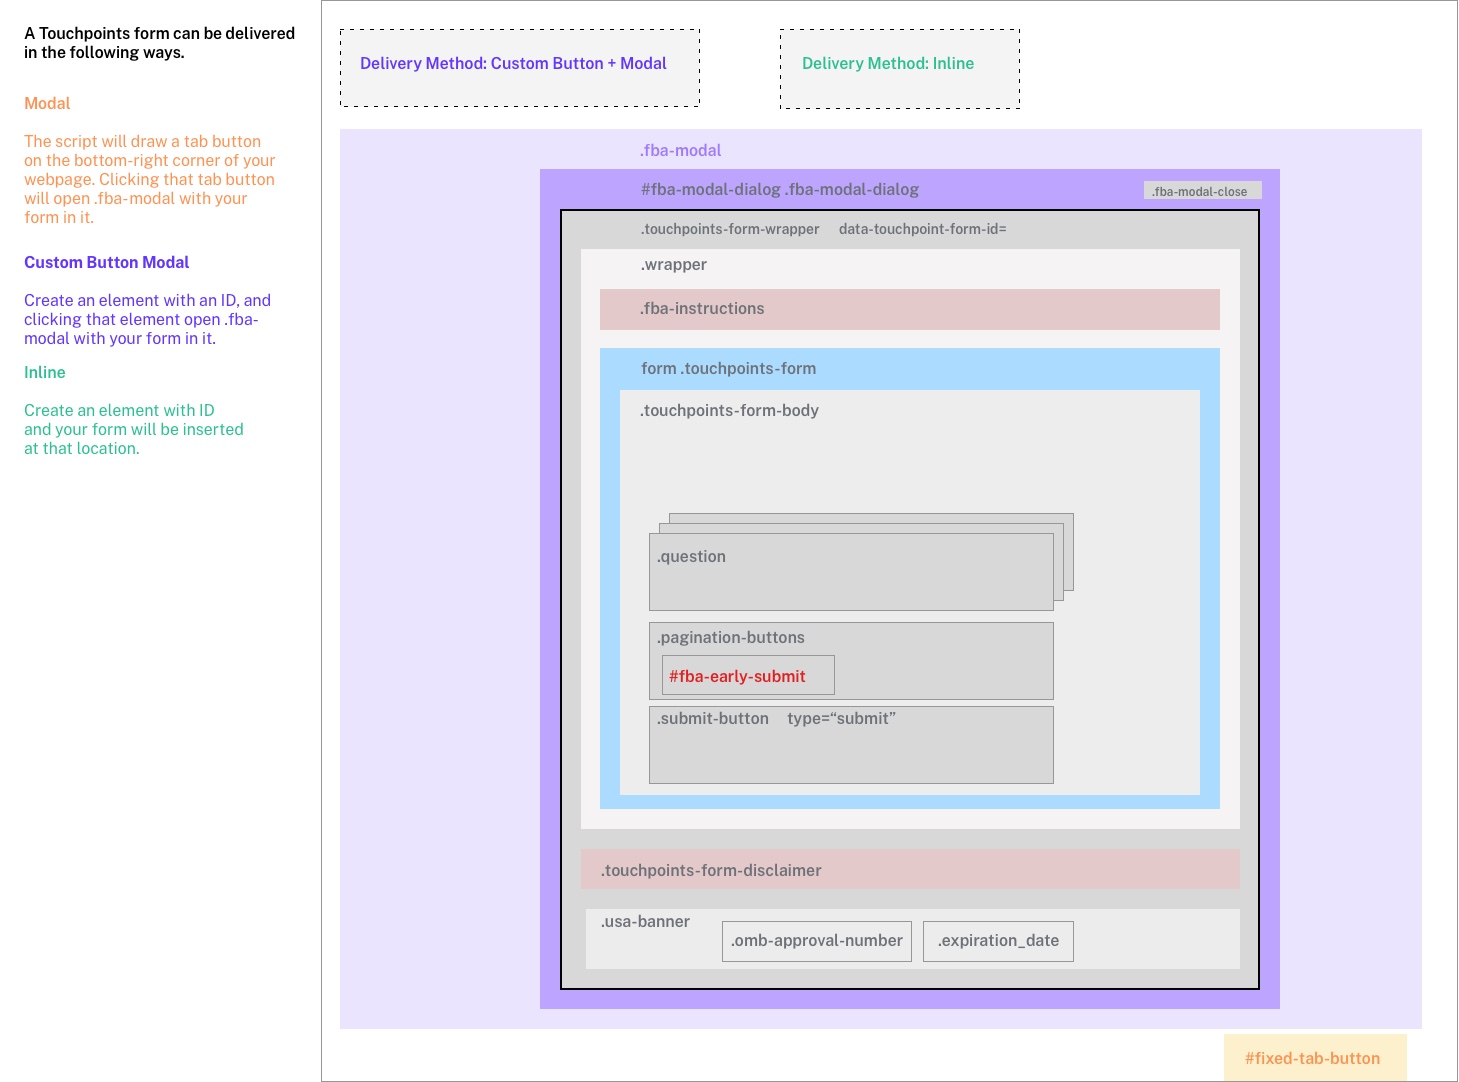
Task: Select the type="submit" text
Action: point(841,718)
